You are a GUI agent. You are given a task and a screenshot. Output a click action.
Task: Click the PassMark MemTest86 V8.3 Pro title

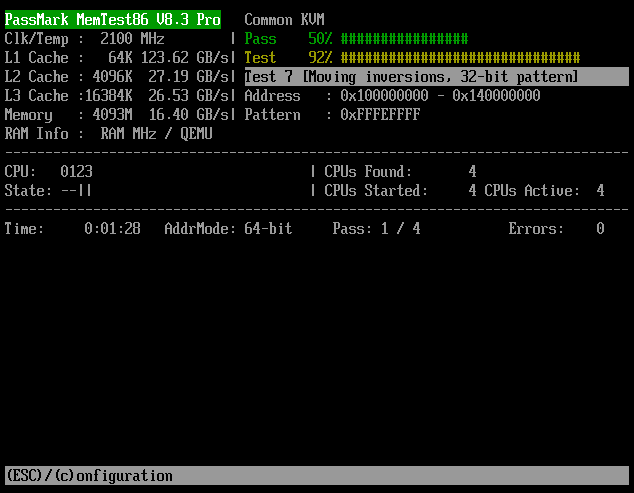(x=112, y=19)
